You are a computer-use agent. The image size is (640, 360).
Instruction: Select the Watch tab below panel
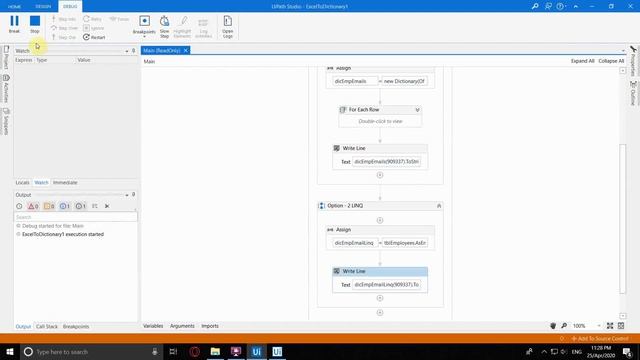point(41,182)
